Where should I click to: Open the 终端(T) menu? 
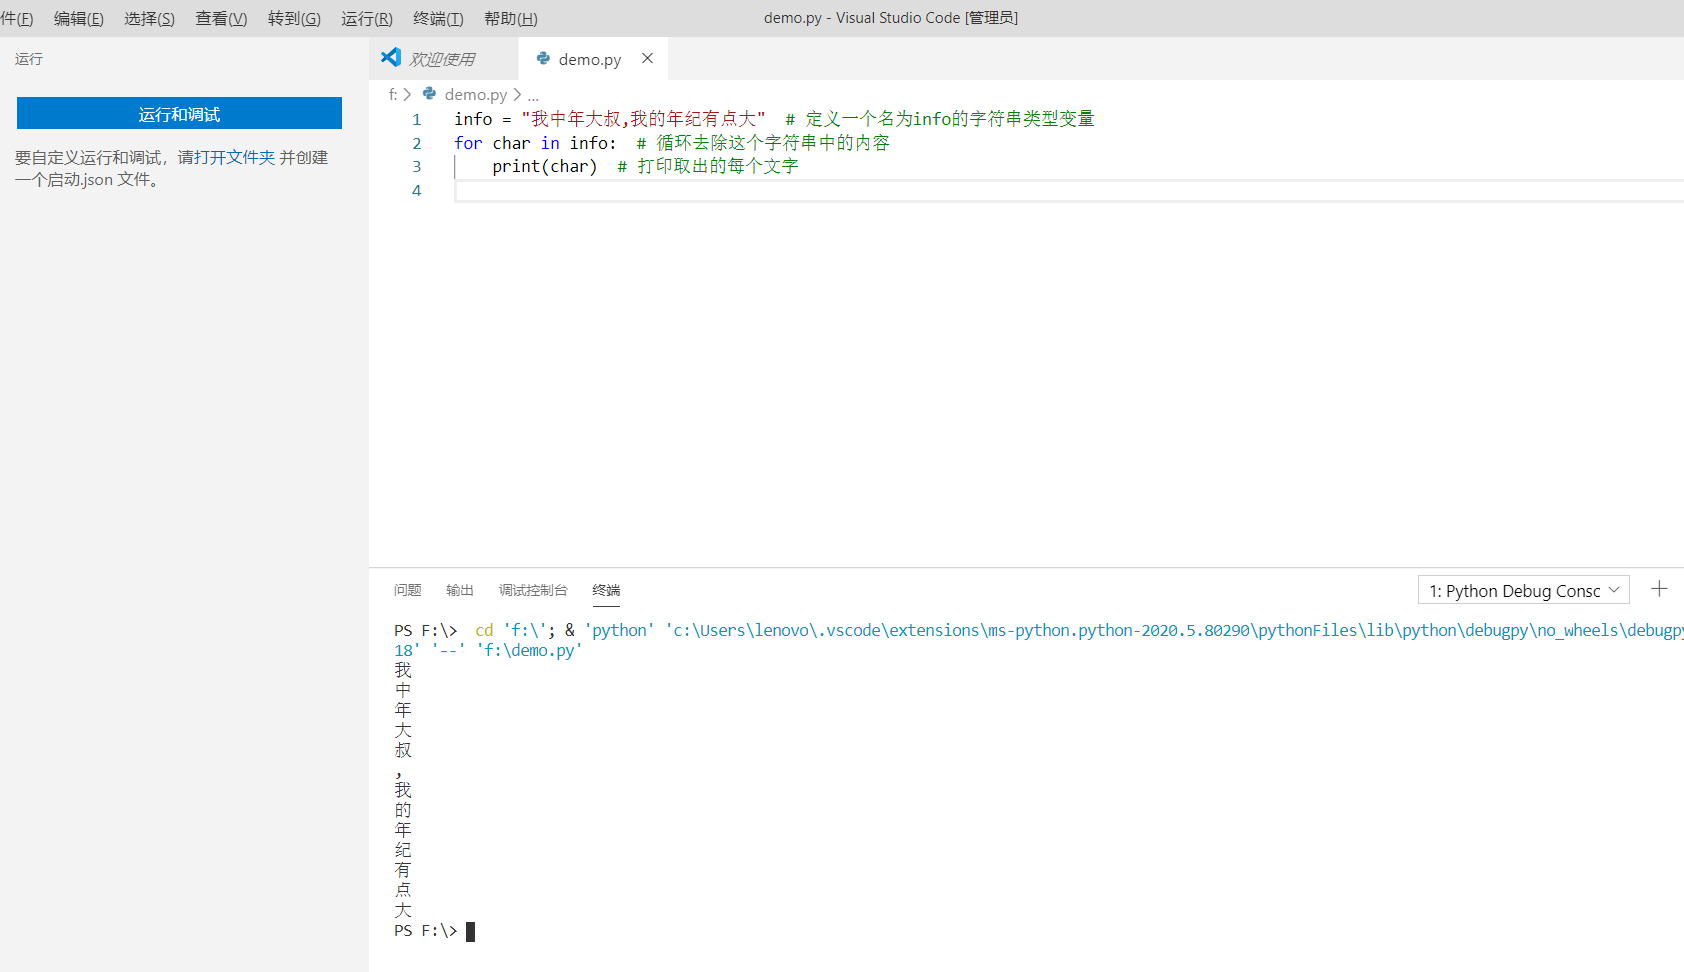[x=438, y=18]
